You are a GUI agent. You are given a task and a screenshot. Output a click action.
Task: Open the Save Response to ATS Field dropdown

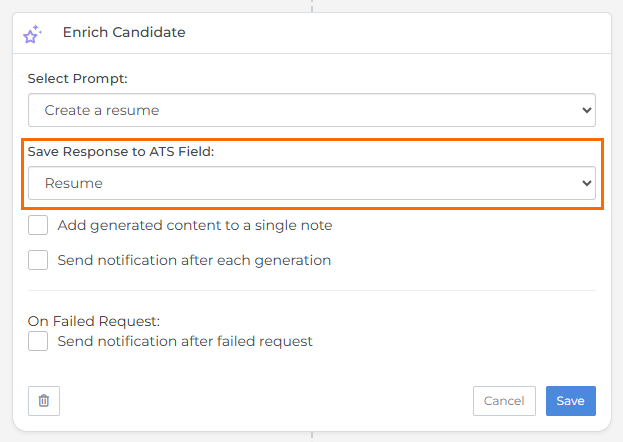pos(311,183)
